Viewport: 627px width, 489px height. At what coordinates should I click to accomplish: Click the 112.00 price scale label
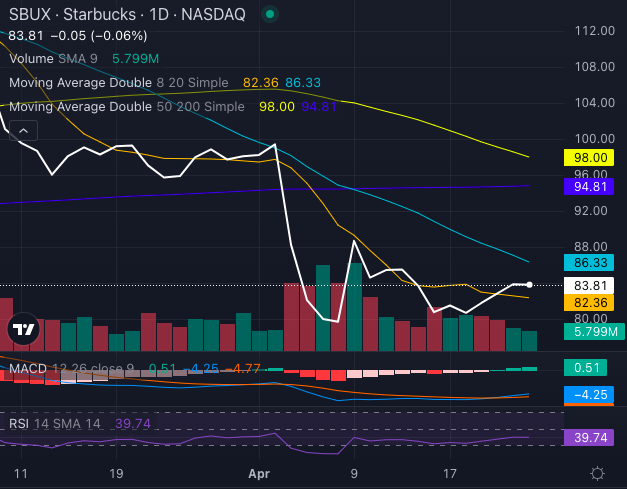coord(595,31)
